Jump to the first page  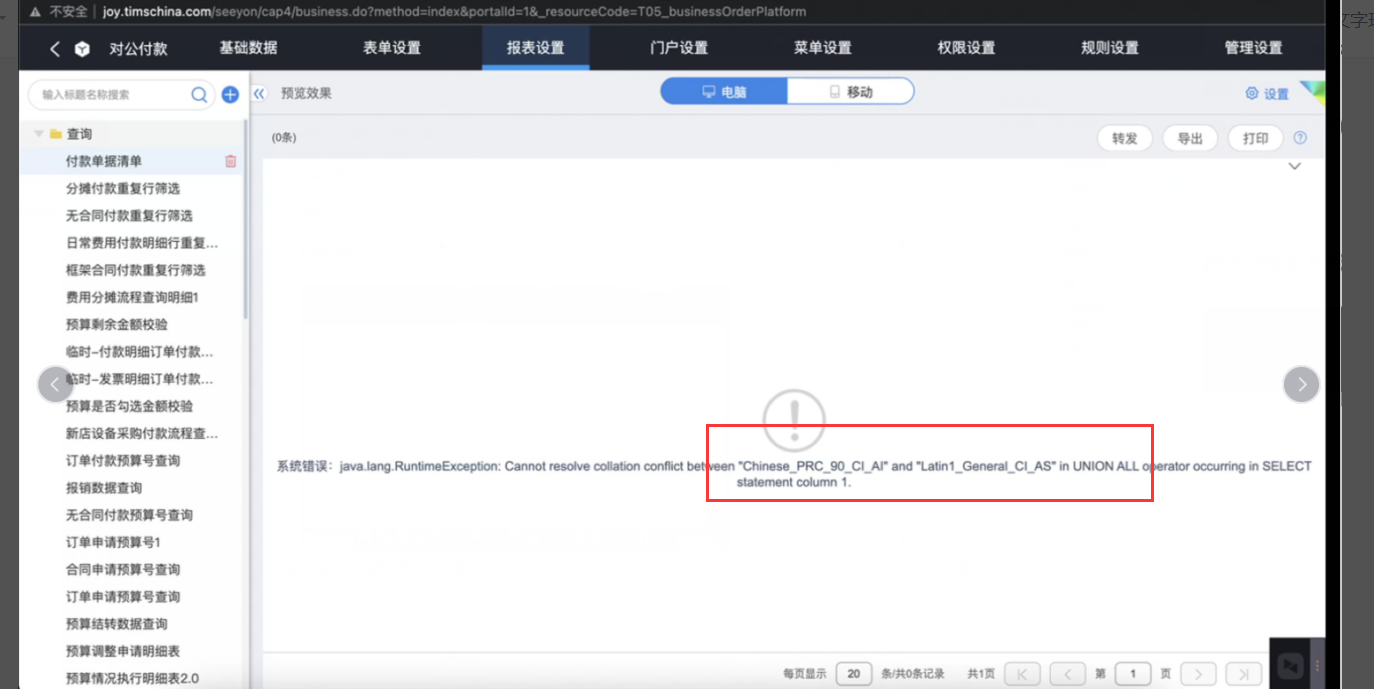click(1023, 674)
